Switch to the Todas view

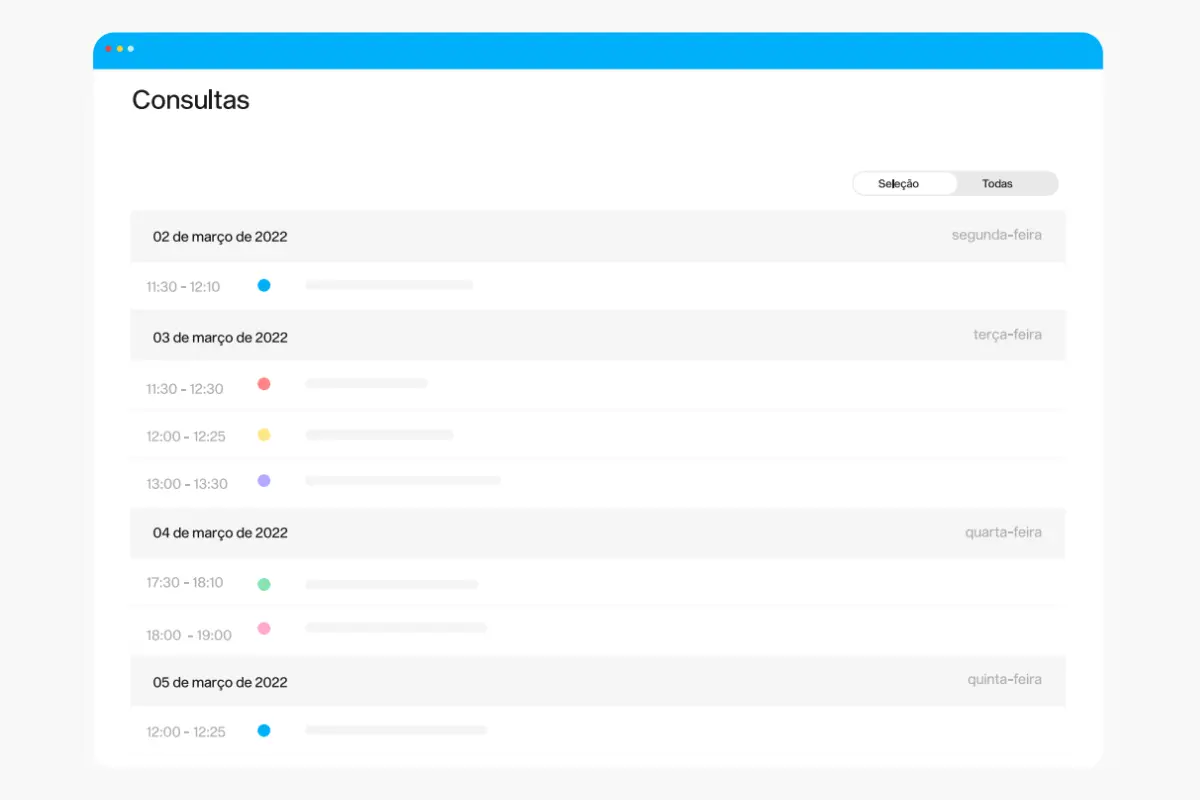point(997,184)
